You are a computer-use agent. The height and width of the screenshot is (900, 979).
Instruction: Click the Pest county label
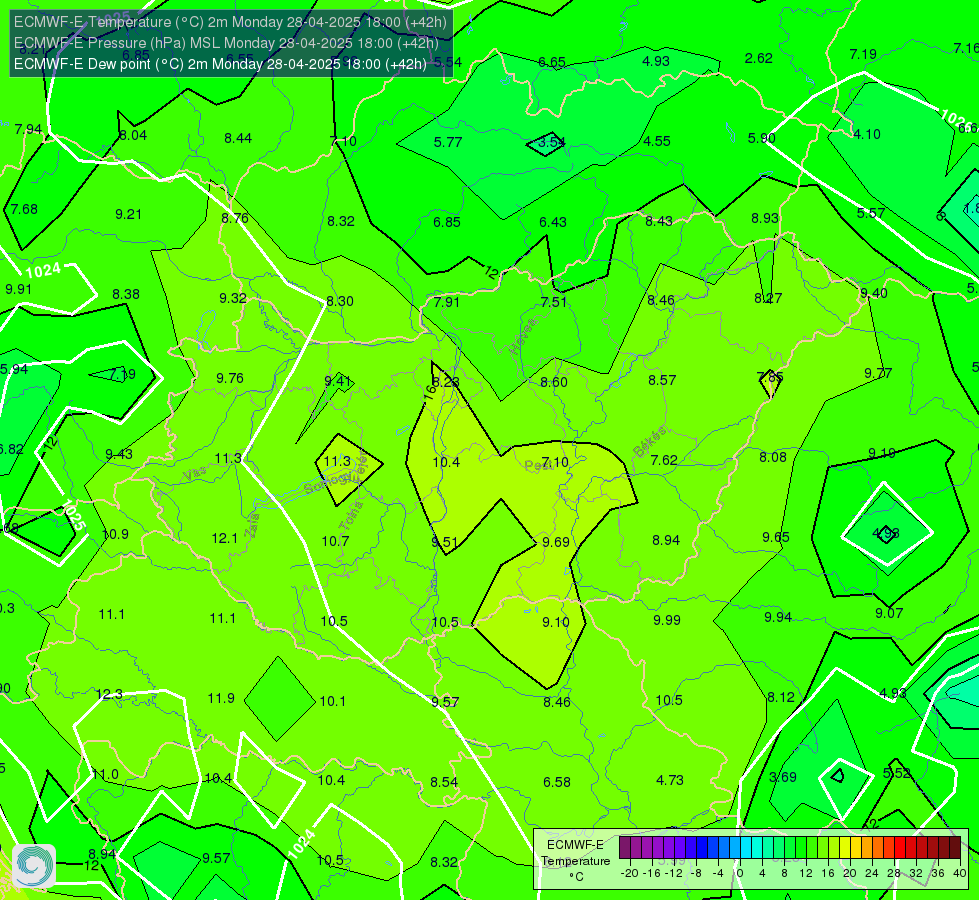click(x=538, y=465)
